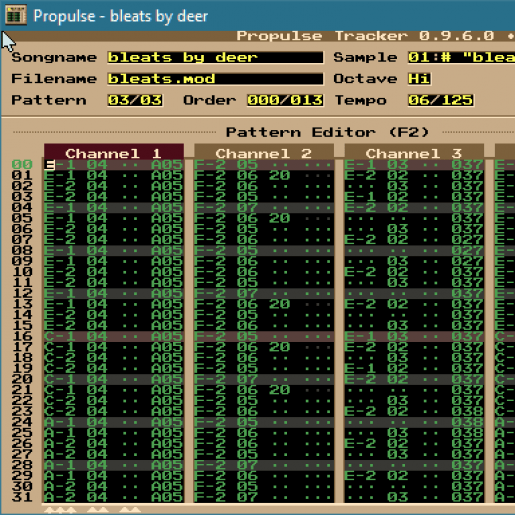
Task: Click note E-2 in Channel 3 row 13
Action: point(360,304)
